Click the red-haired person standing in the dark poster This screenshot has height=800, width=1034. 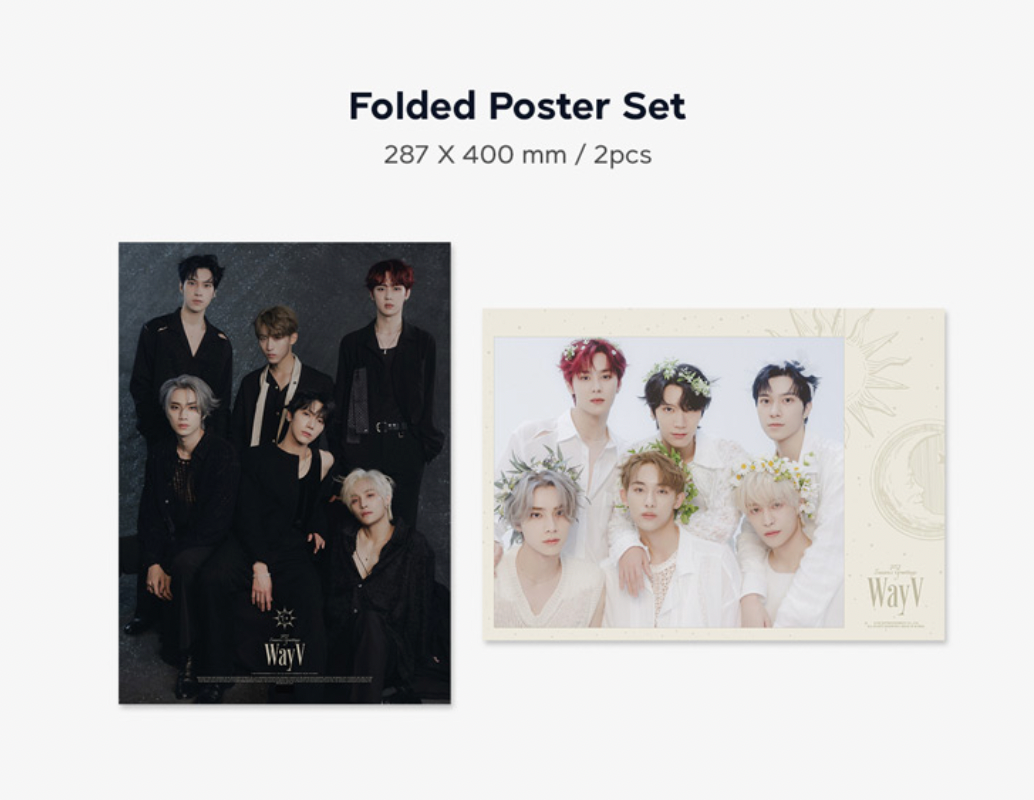click(389, 369)
